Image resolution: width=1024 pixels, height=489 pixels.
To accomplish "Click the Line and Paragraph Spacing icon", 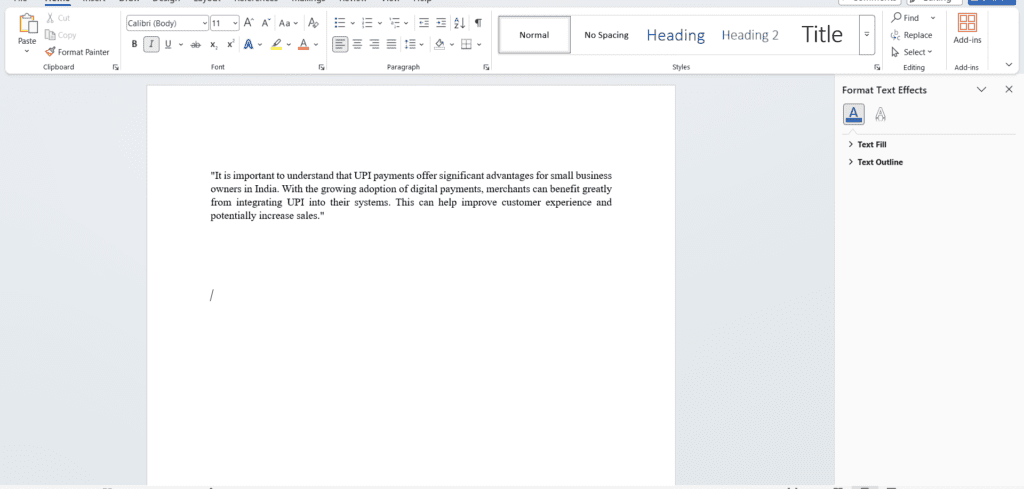I will 409,44.
